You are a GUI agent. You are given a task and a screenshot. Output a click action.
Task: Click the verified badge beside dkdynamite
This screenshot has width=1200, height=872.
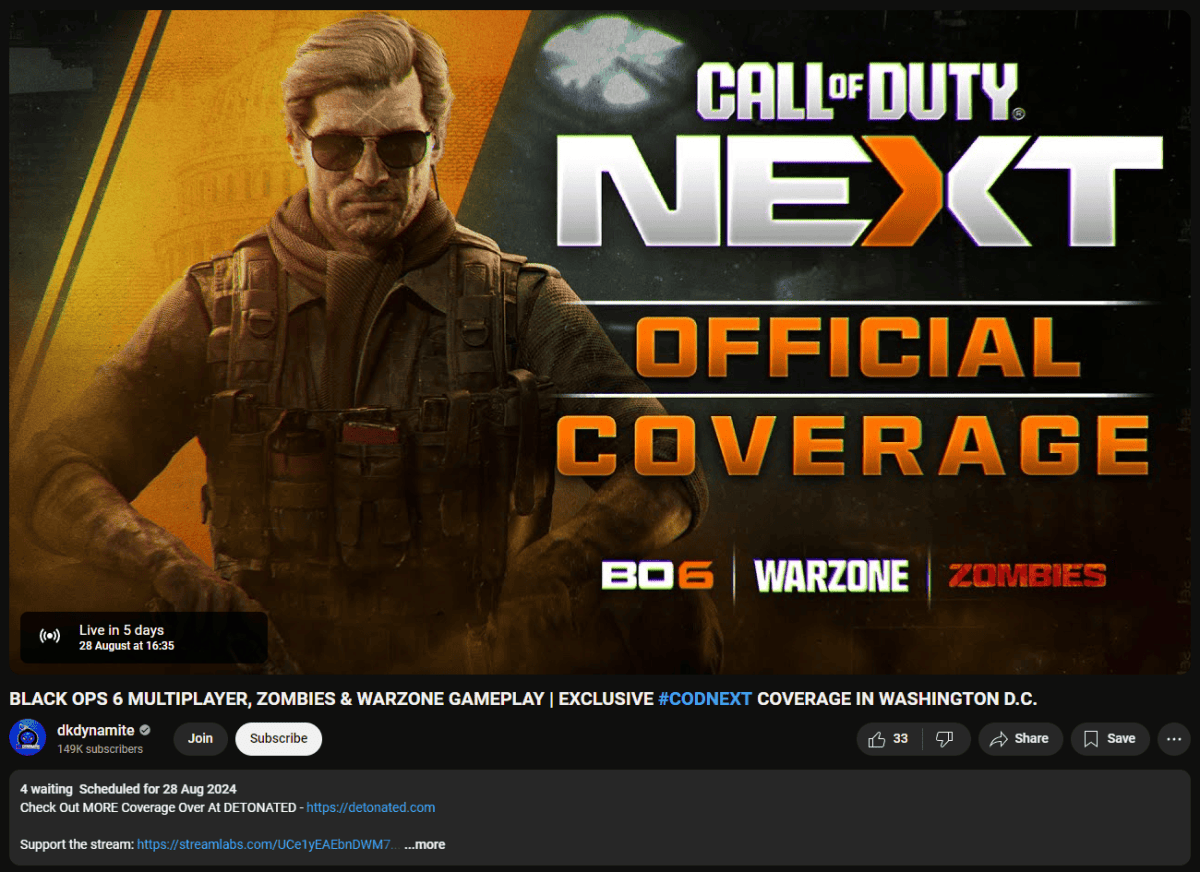click(x=145, y=730)
